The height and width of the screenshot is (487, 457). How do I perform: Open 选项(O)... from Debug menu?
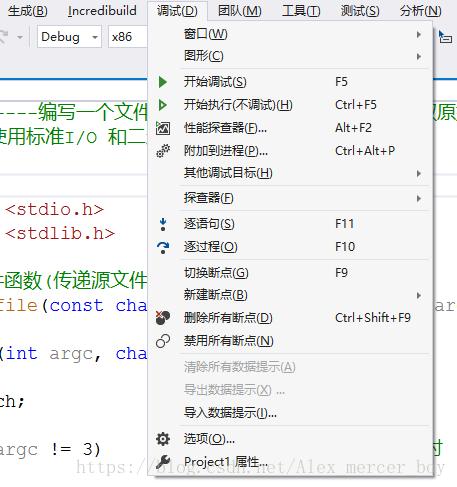pyautogui.click(x=290, y=439)
